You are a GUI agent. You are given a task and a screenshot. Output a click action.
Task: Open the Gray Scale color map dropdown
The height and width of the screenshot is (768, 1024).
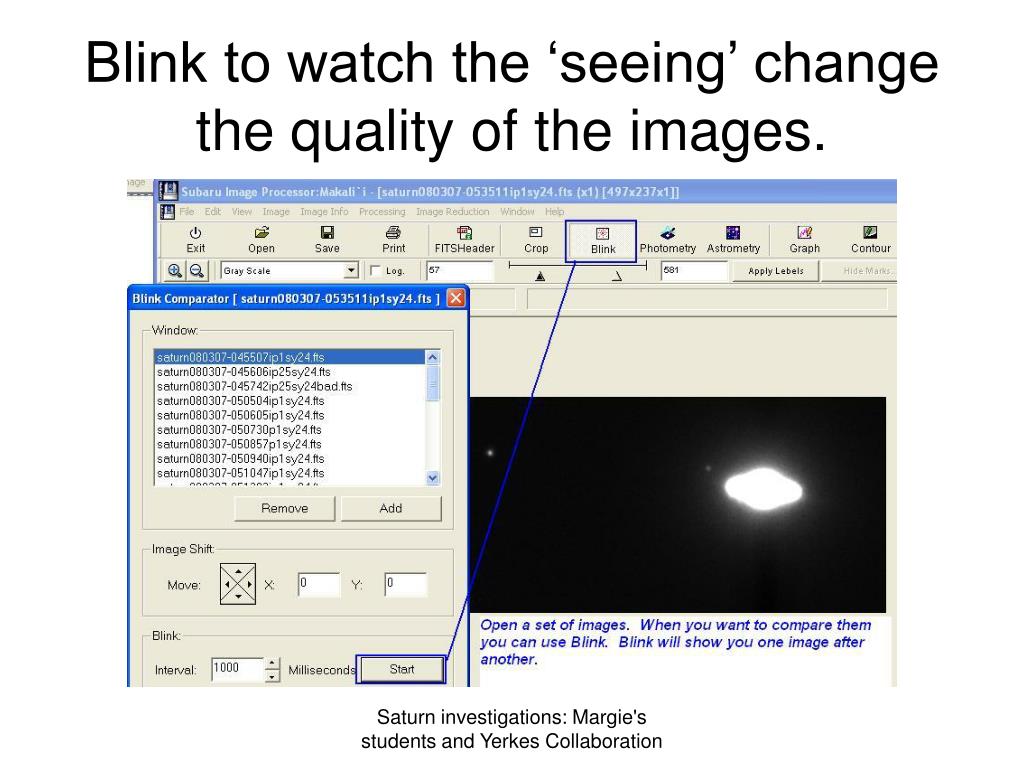click(351, 270)
